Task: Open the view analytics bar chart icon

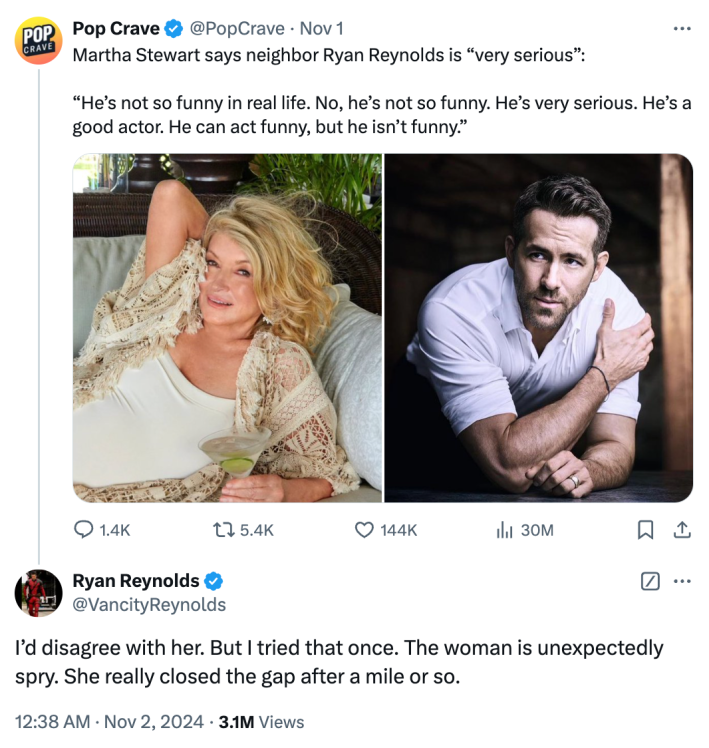Action: (x=504, y=530)
